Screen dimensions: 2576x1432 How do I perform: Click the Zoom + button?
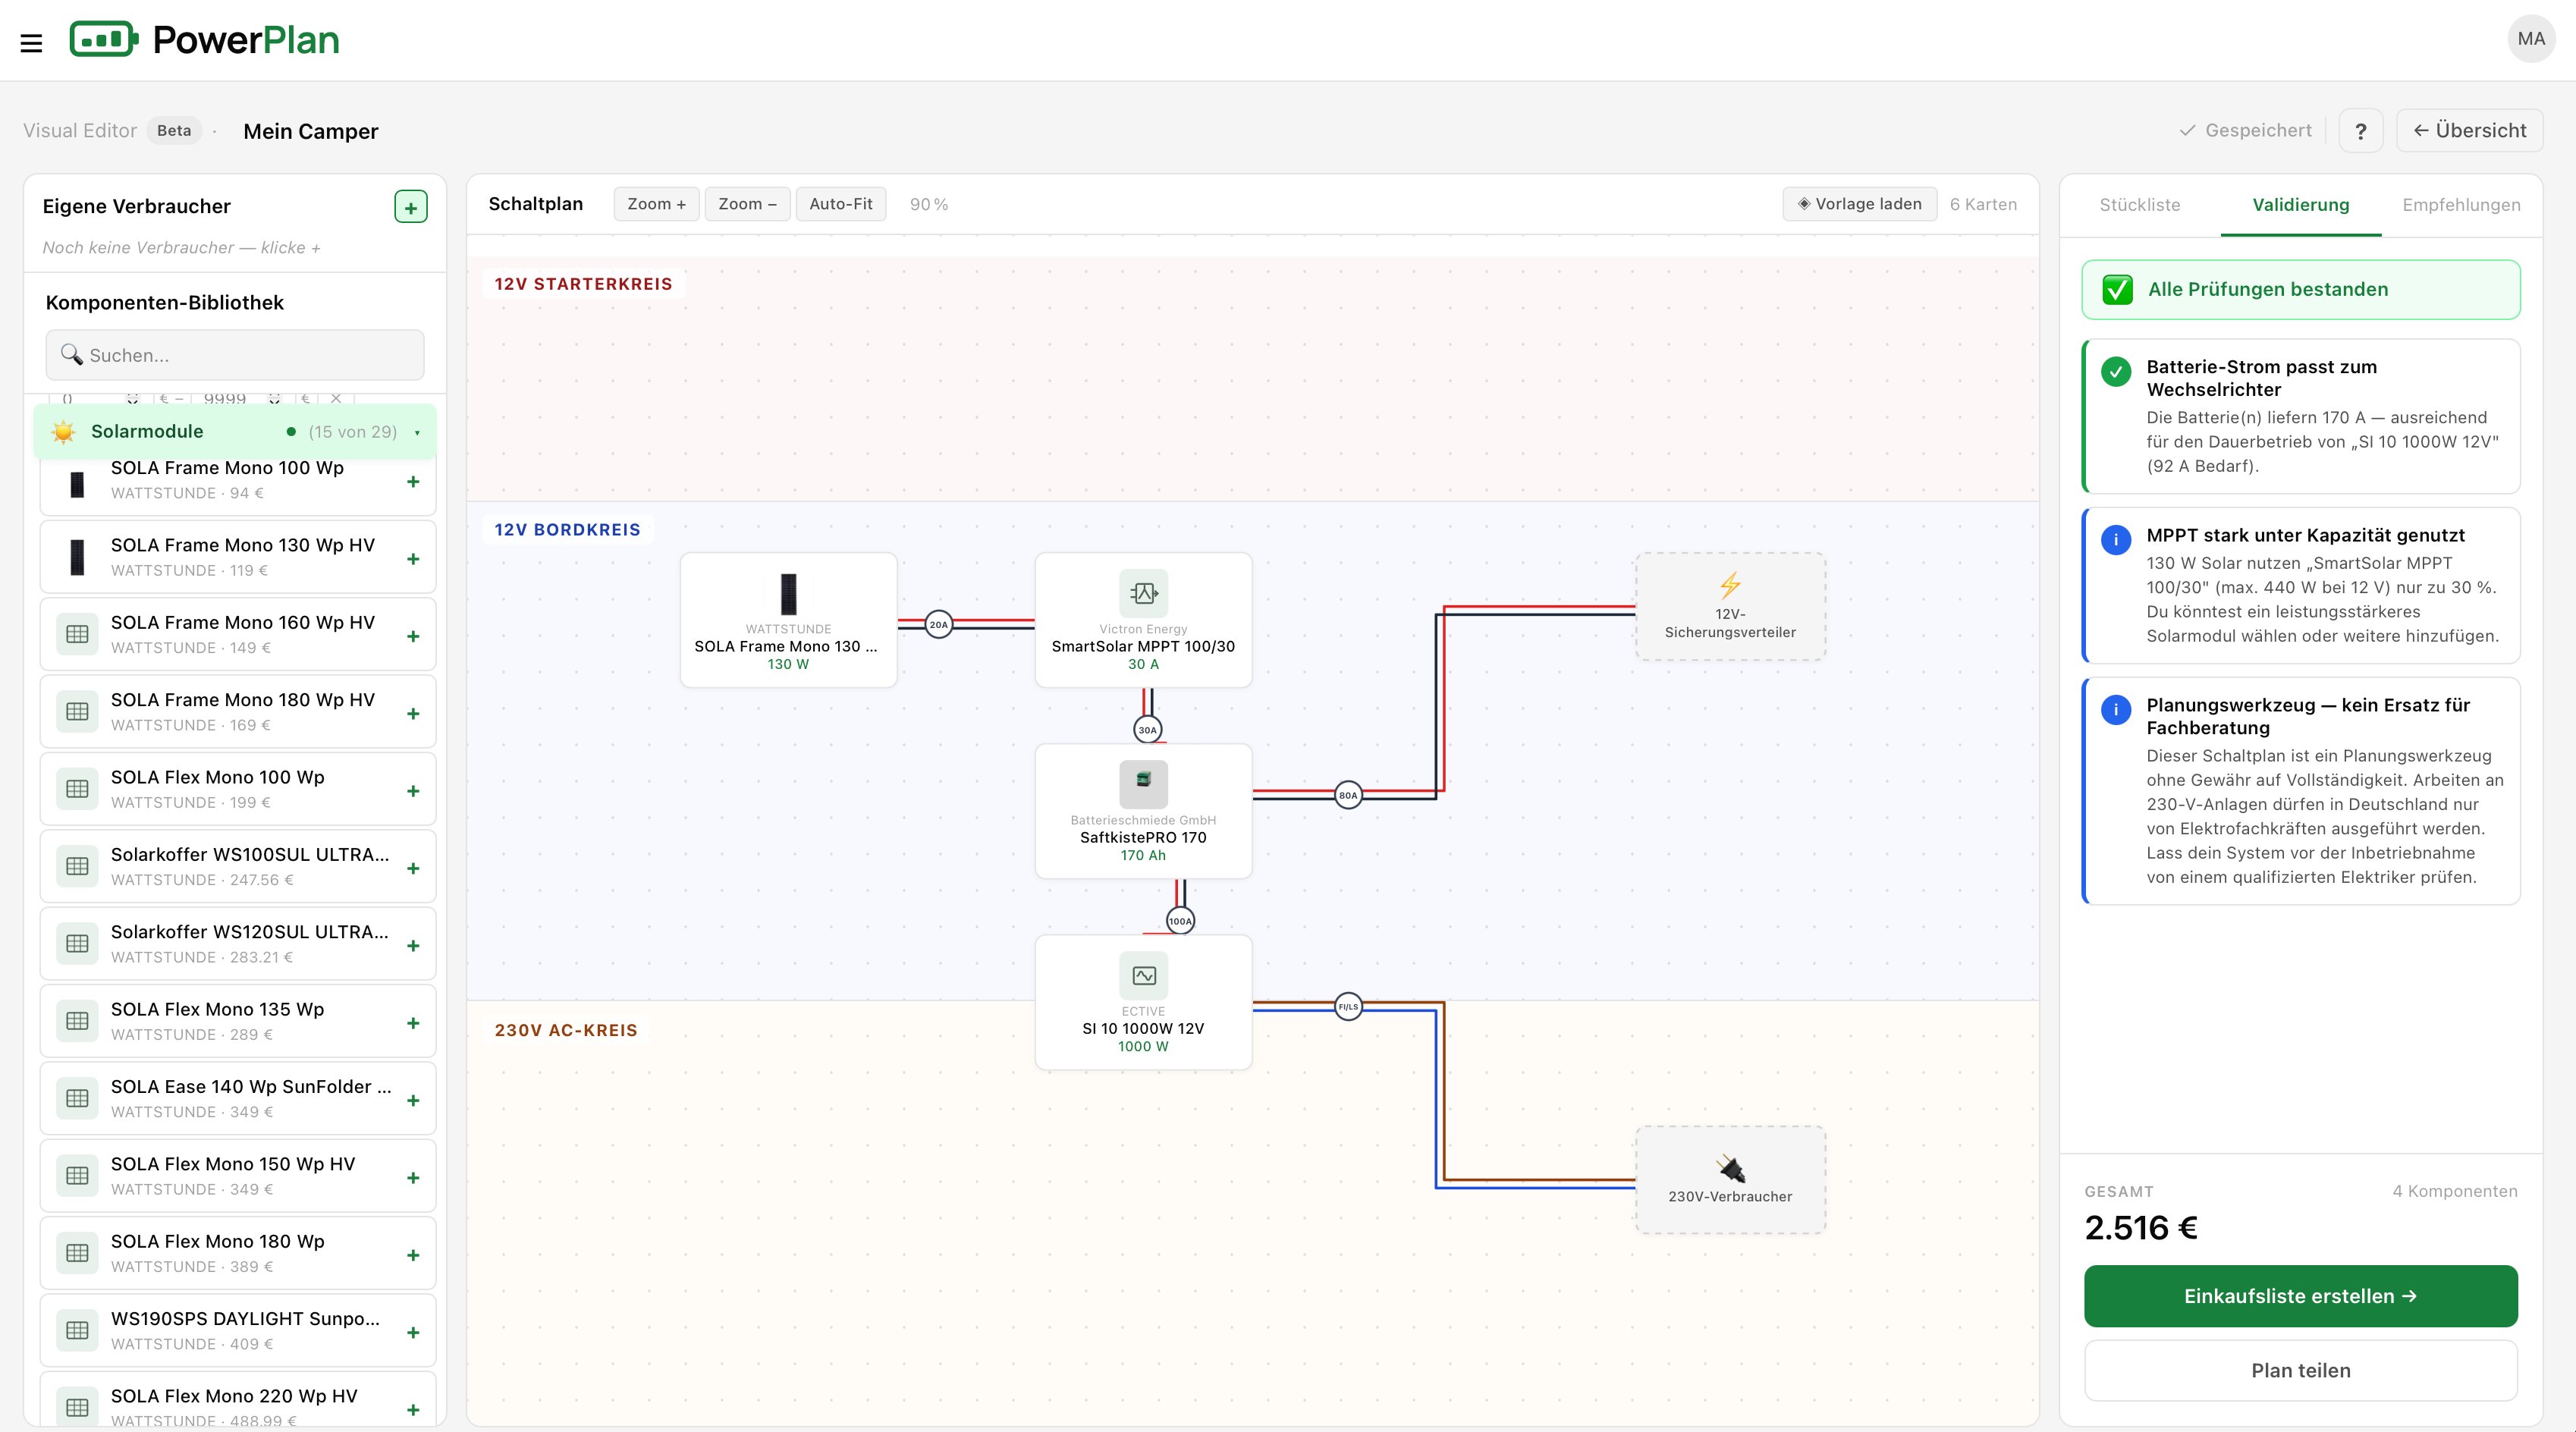[656, 204]
